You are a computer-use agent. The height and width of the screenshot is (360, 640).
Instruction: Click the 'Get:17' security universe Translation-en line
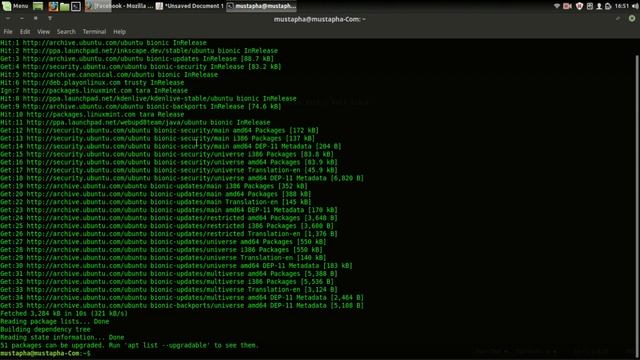[x=169, y=170]
